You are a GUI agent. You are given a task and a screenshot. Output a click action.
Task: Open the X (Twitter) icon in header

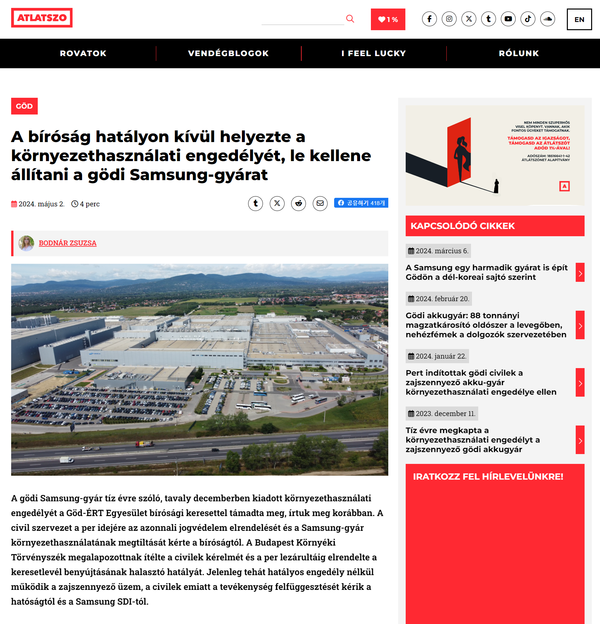tap(469, 19)
